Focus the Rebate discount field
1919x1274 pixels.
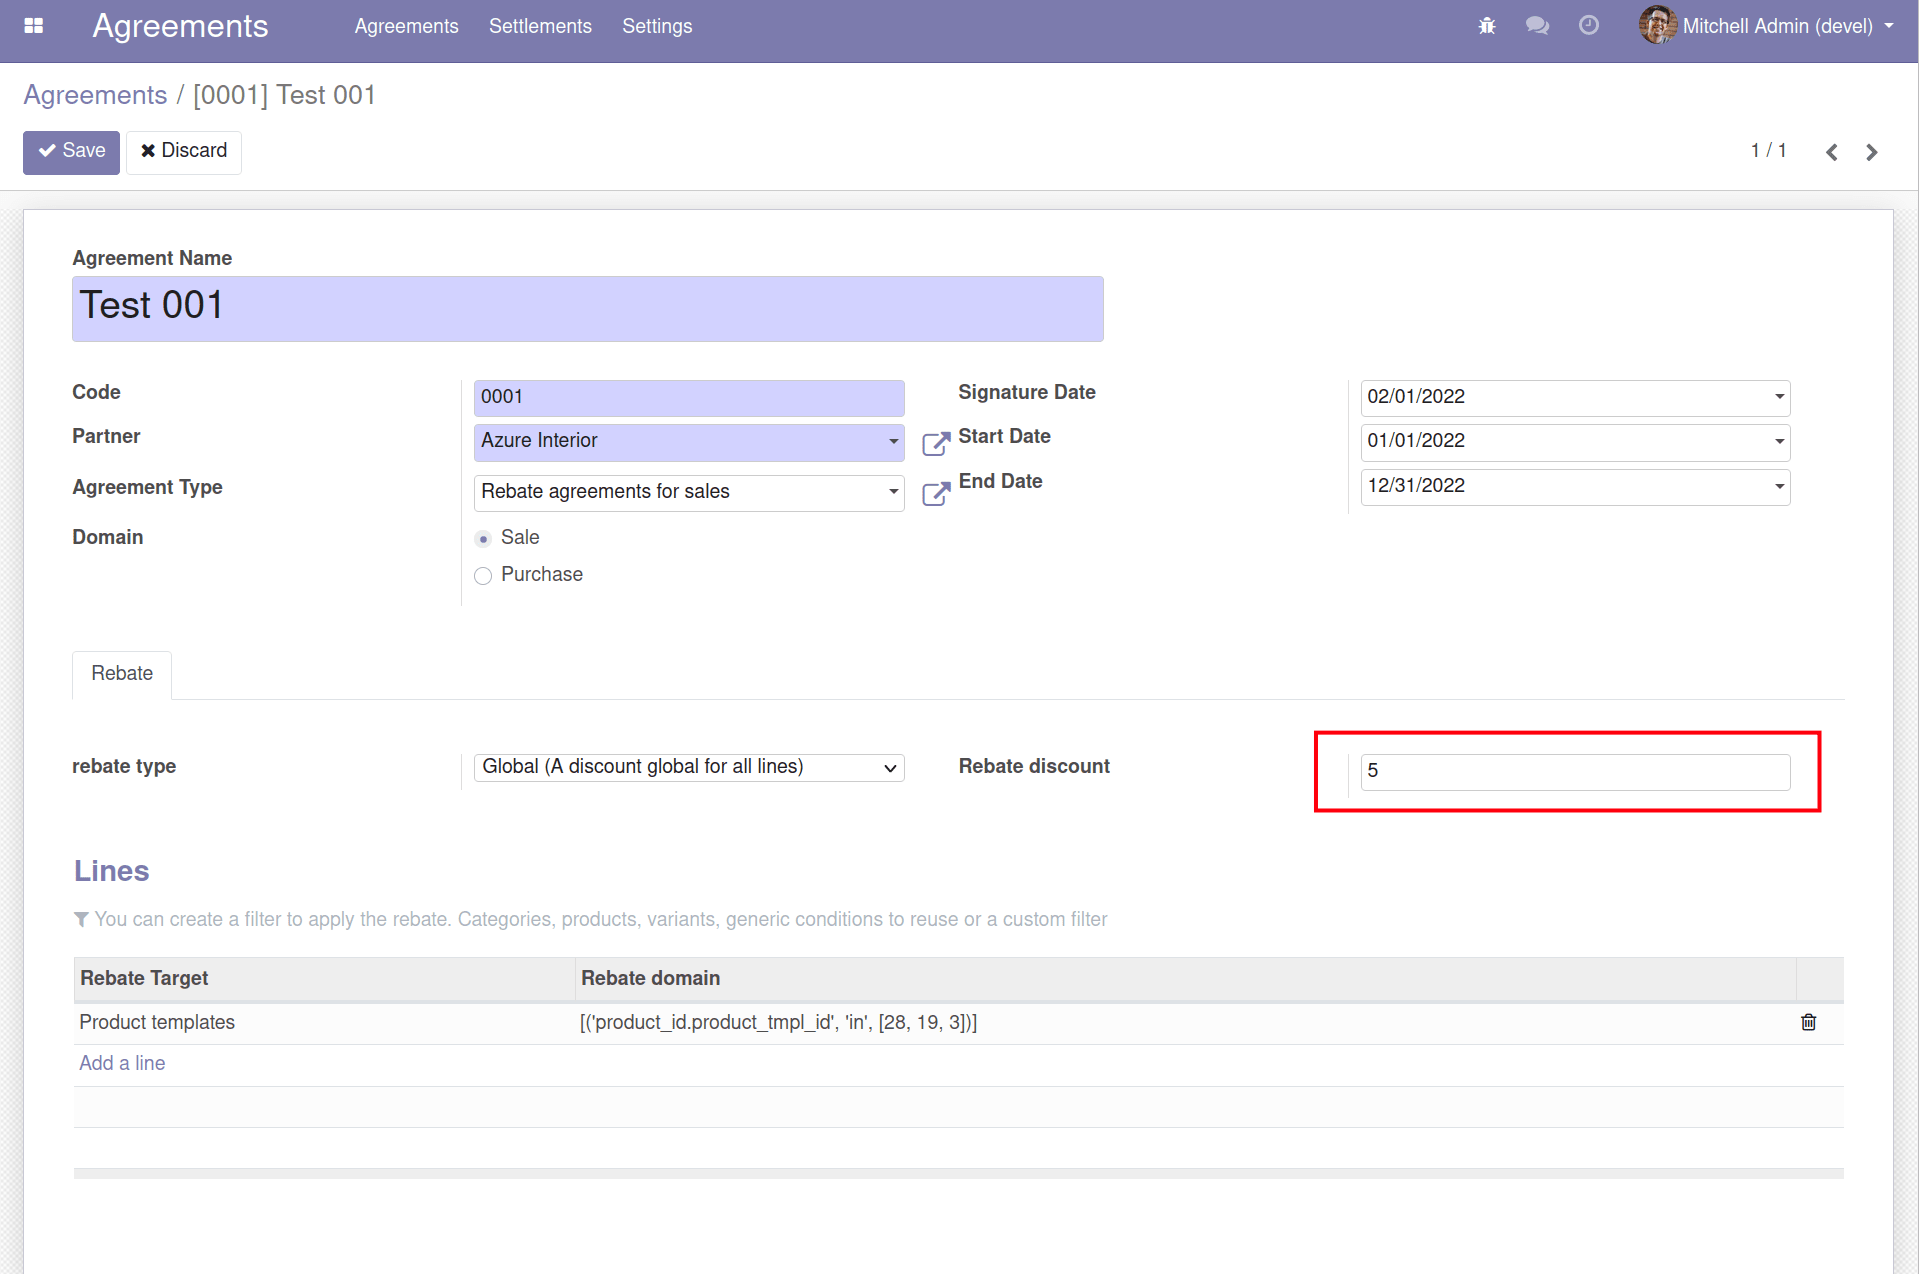tap(1575, 771)
